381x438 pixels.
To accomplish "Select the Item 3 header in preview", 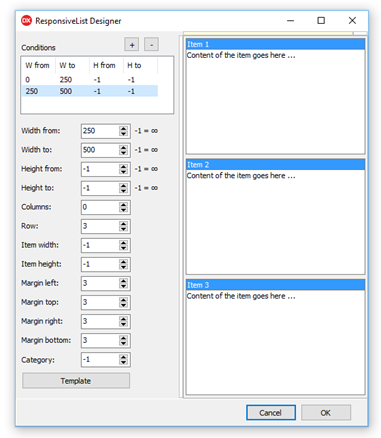I will point(275,285).
